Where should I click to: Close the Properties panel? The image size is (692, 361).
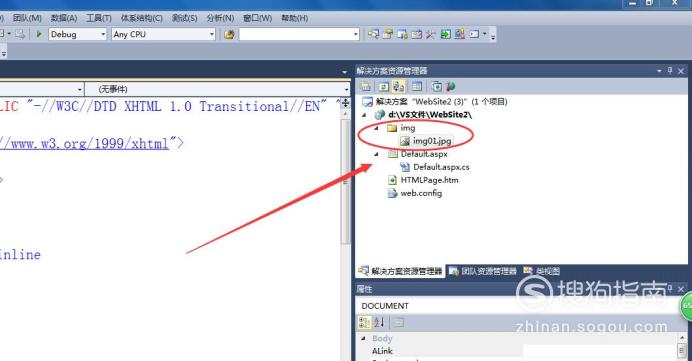coord(681,289)
